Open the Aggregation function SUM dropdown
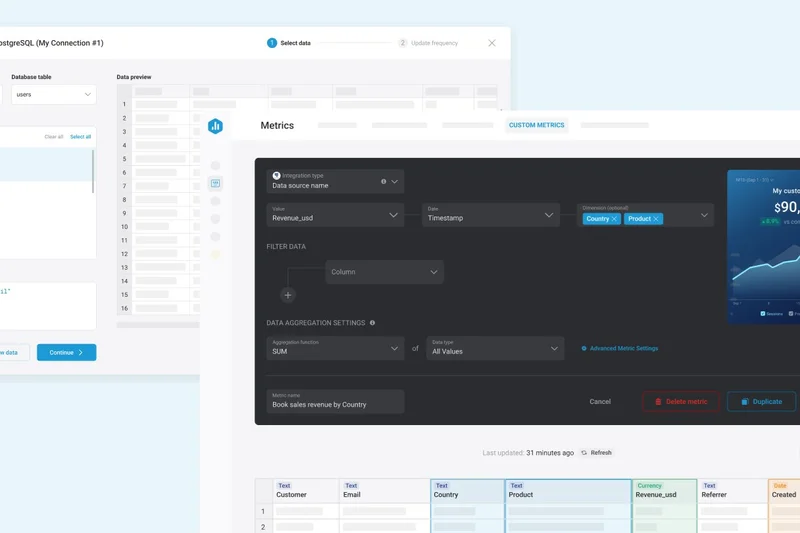 pyautogui.click(x=335, y=348)
